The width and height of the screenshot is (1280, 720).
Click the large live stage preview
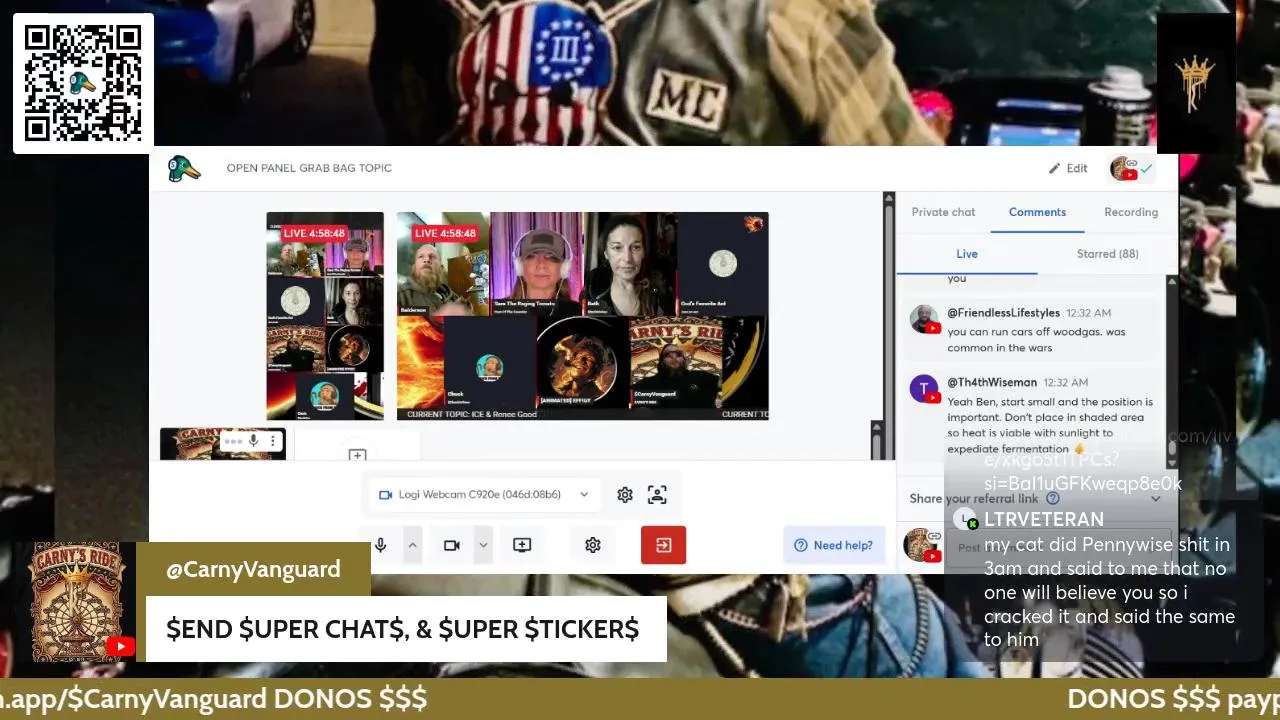[x=582, y=316]
